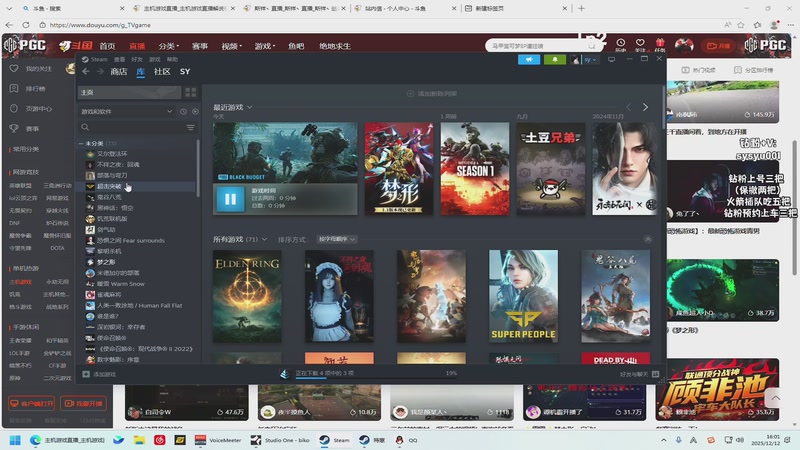
Task: Open the advanced filter options icon
Action: point(190,127)
